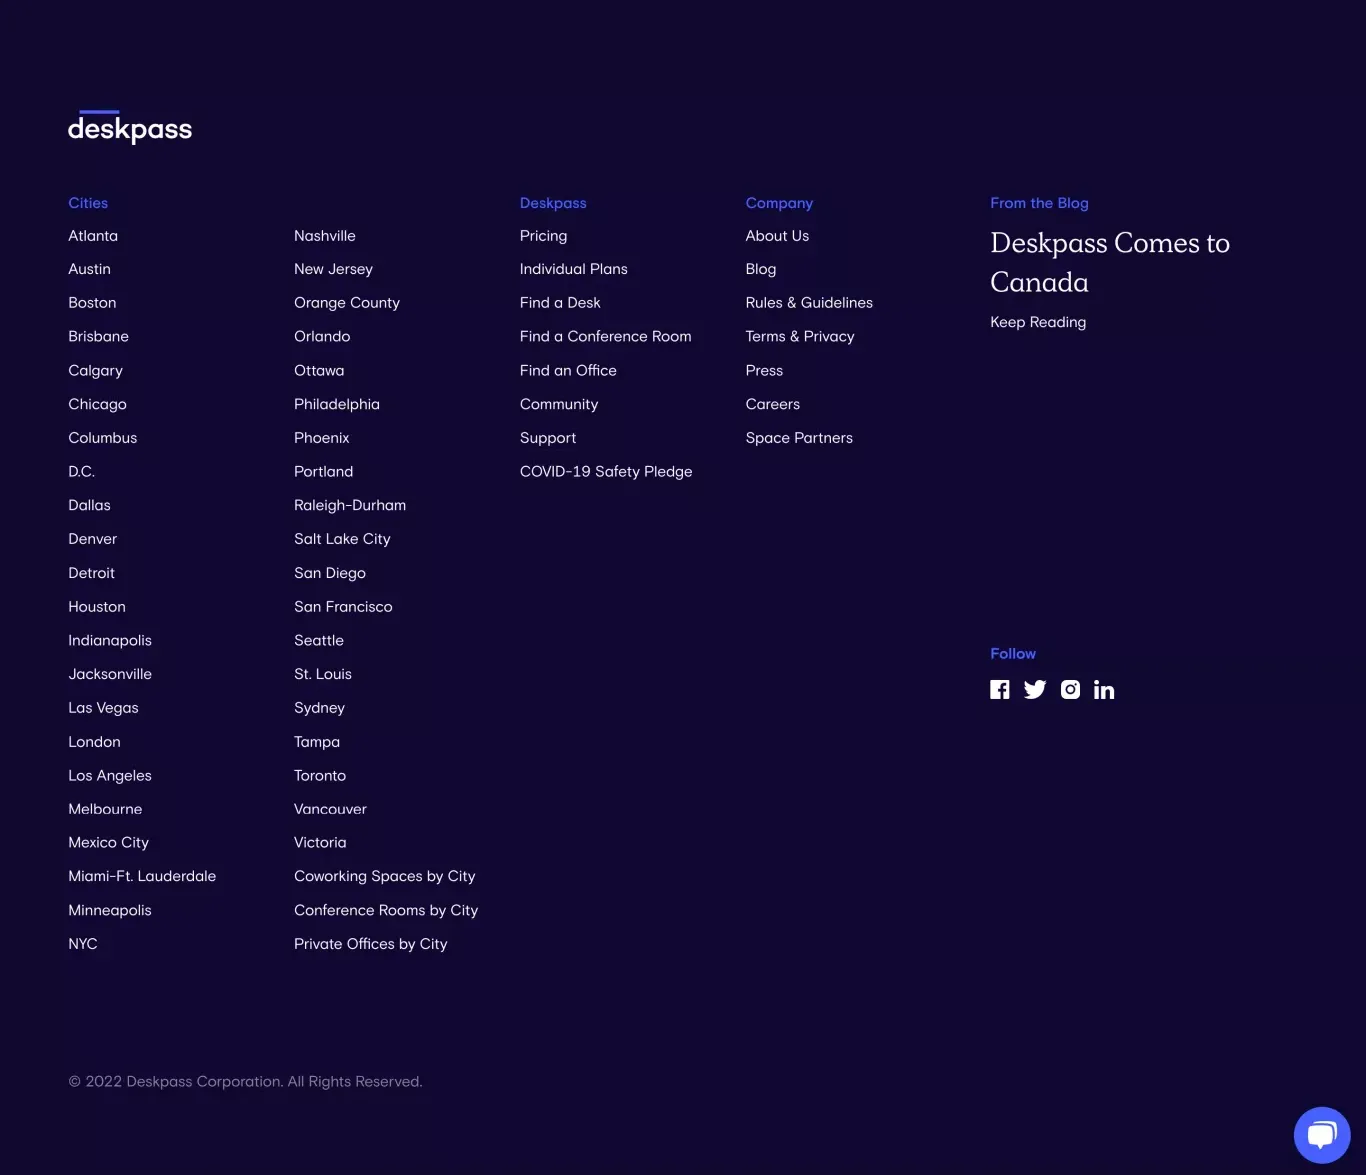Image resolution: width=1366 pixels, height=1175 pixels.
Task: Choose San Francisco city link
Action: coord(343,607)
